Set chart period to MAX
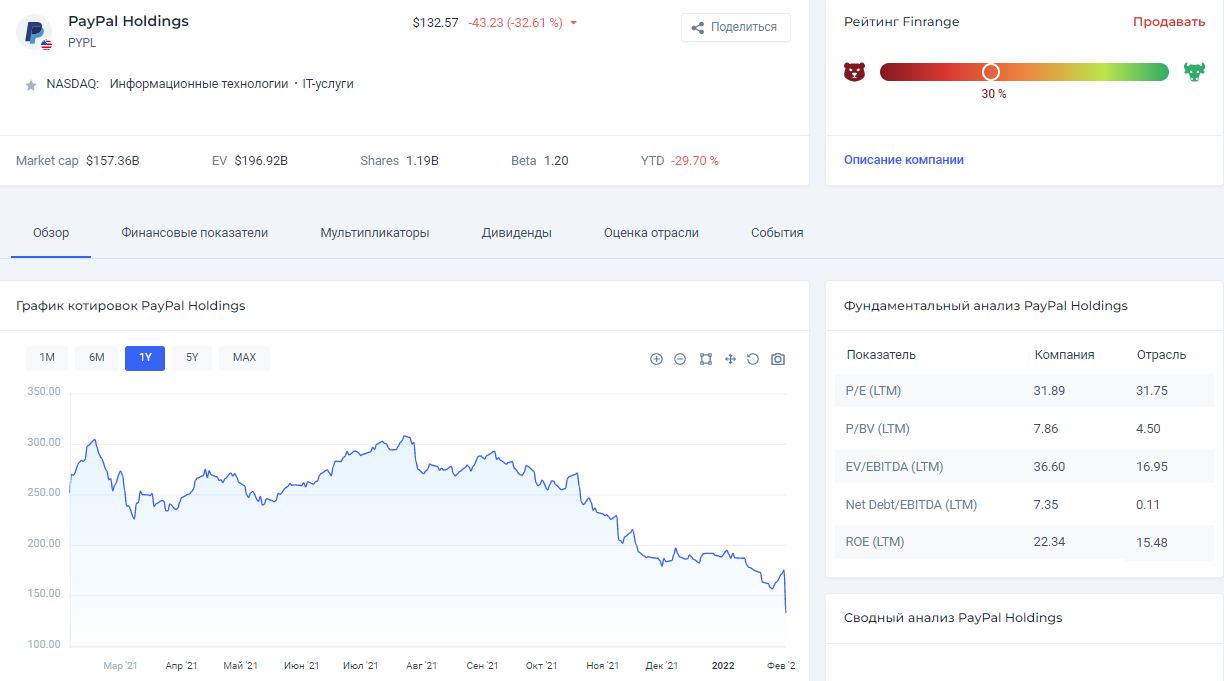Viewport: 1224px width, 681px height. click(x=244, y=358)
